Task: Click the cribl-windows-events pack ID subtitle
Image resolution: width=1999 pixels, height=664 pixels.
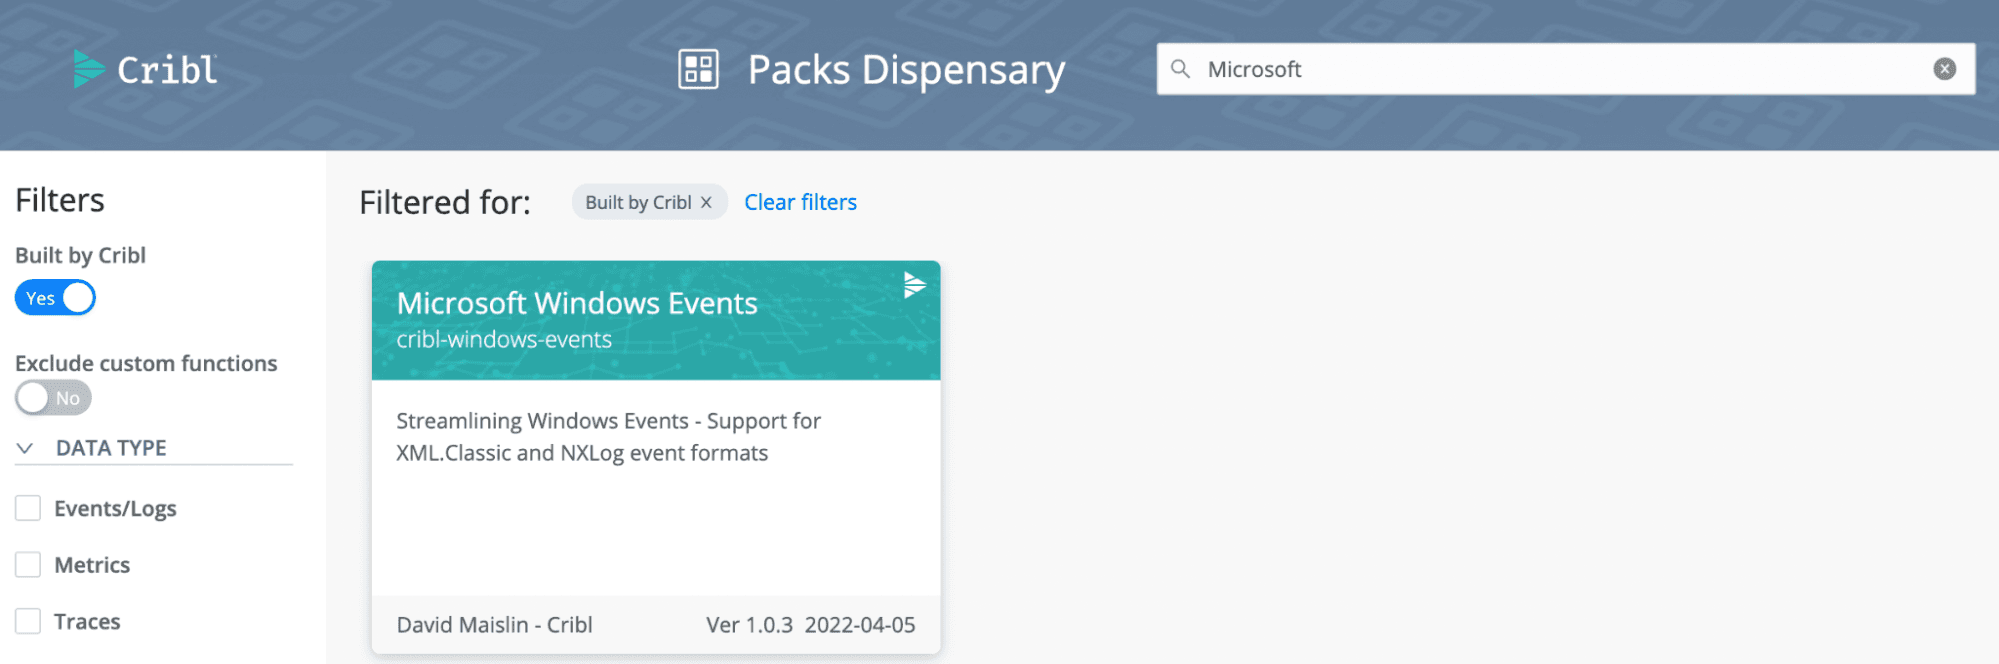Action: point(504,340)
